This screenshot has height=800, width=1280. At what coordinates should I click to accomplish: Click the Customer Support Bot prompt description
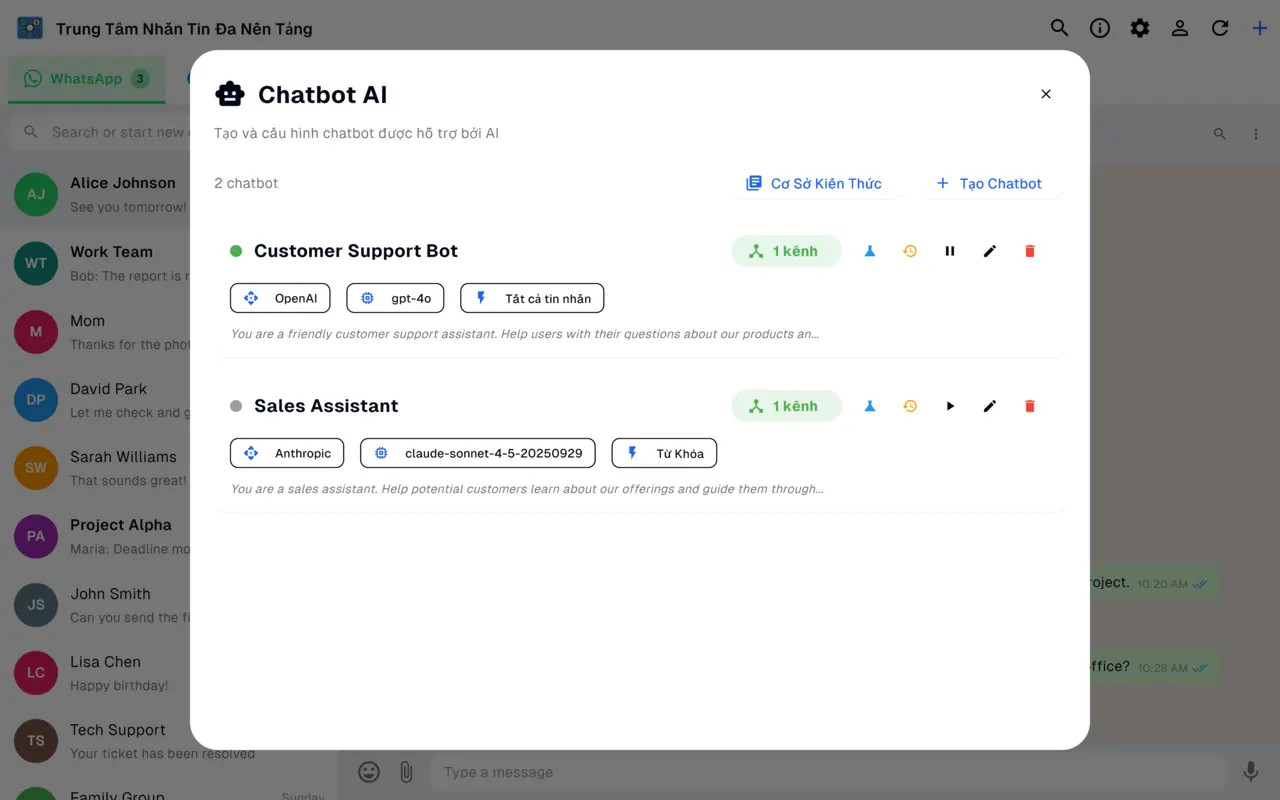[x=525, y=334]
